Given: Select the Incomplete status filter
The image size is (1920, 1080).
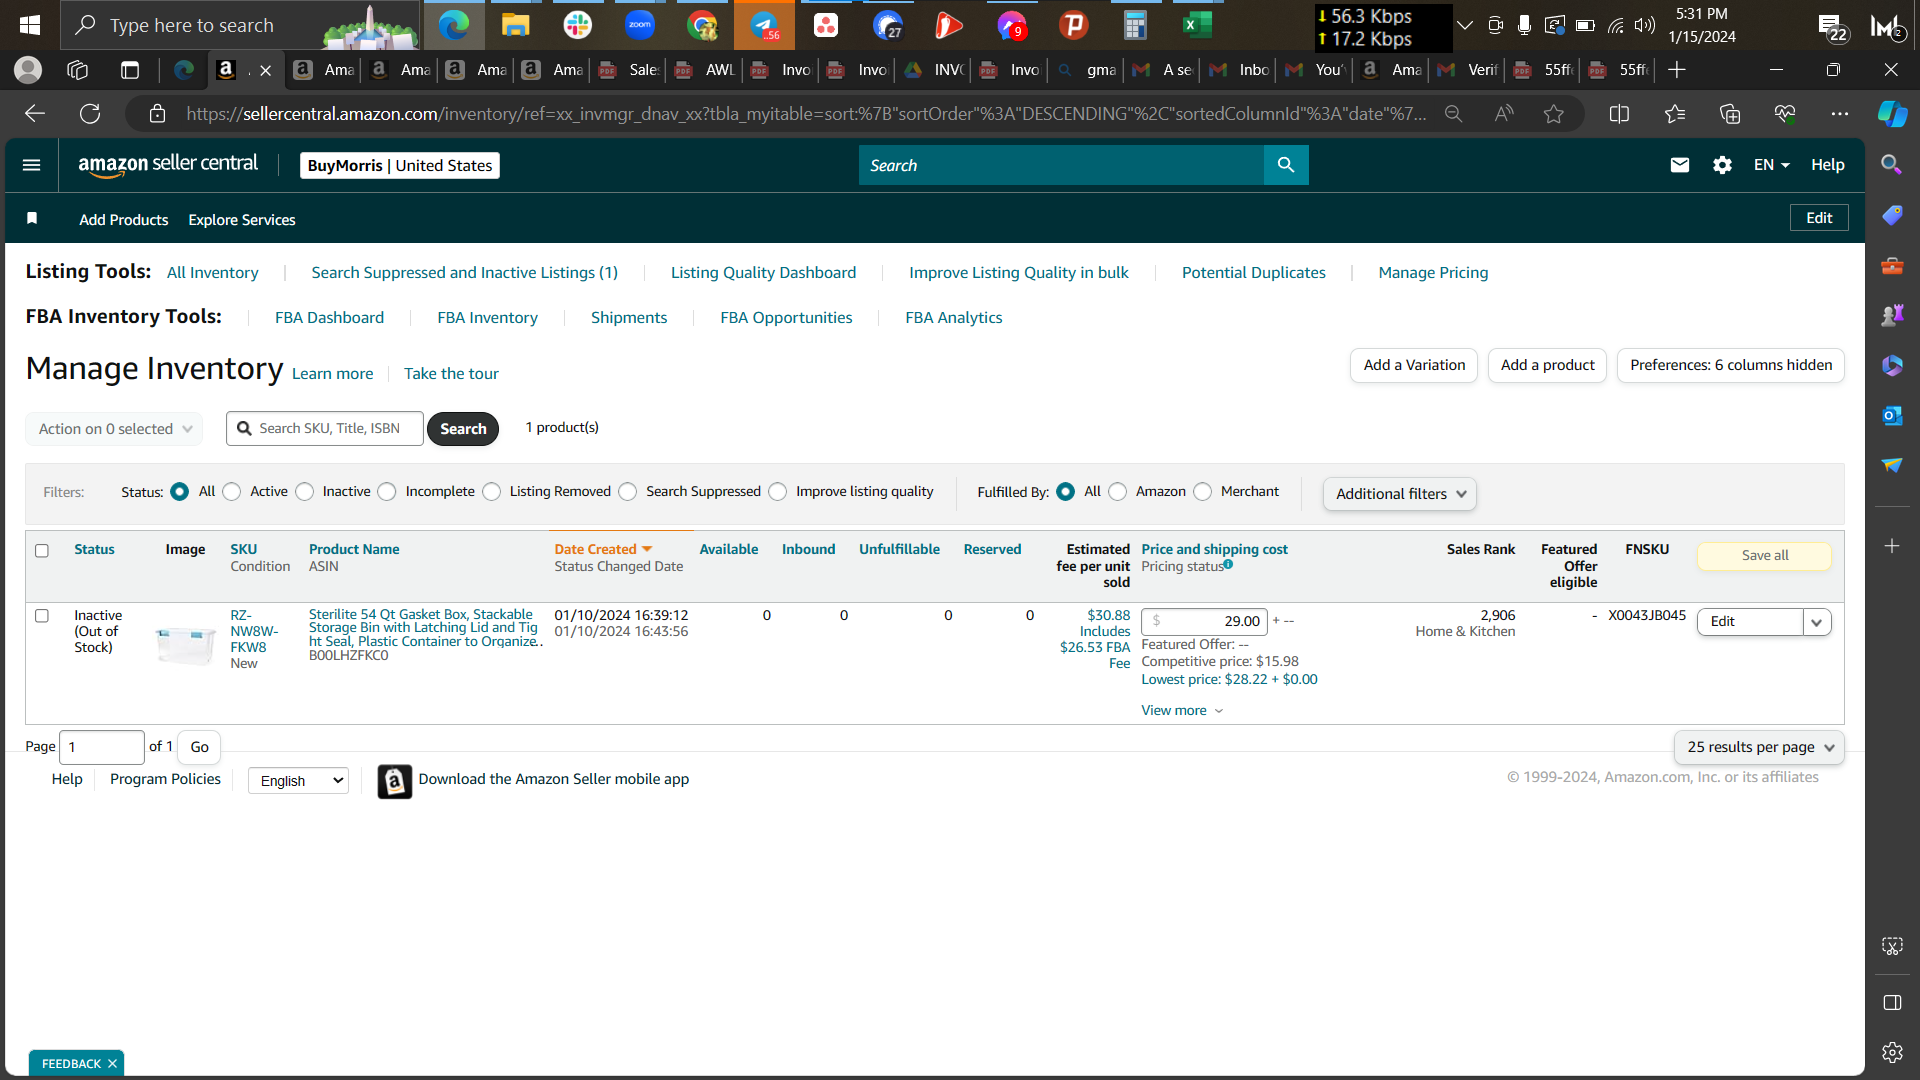Looking at the screenshot, I should (x=387, y=492).
